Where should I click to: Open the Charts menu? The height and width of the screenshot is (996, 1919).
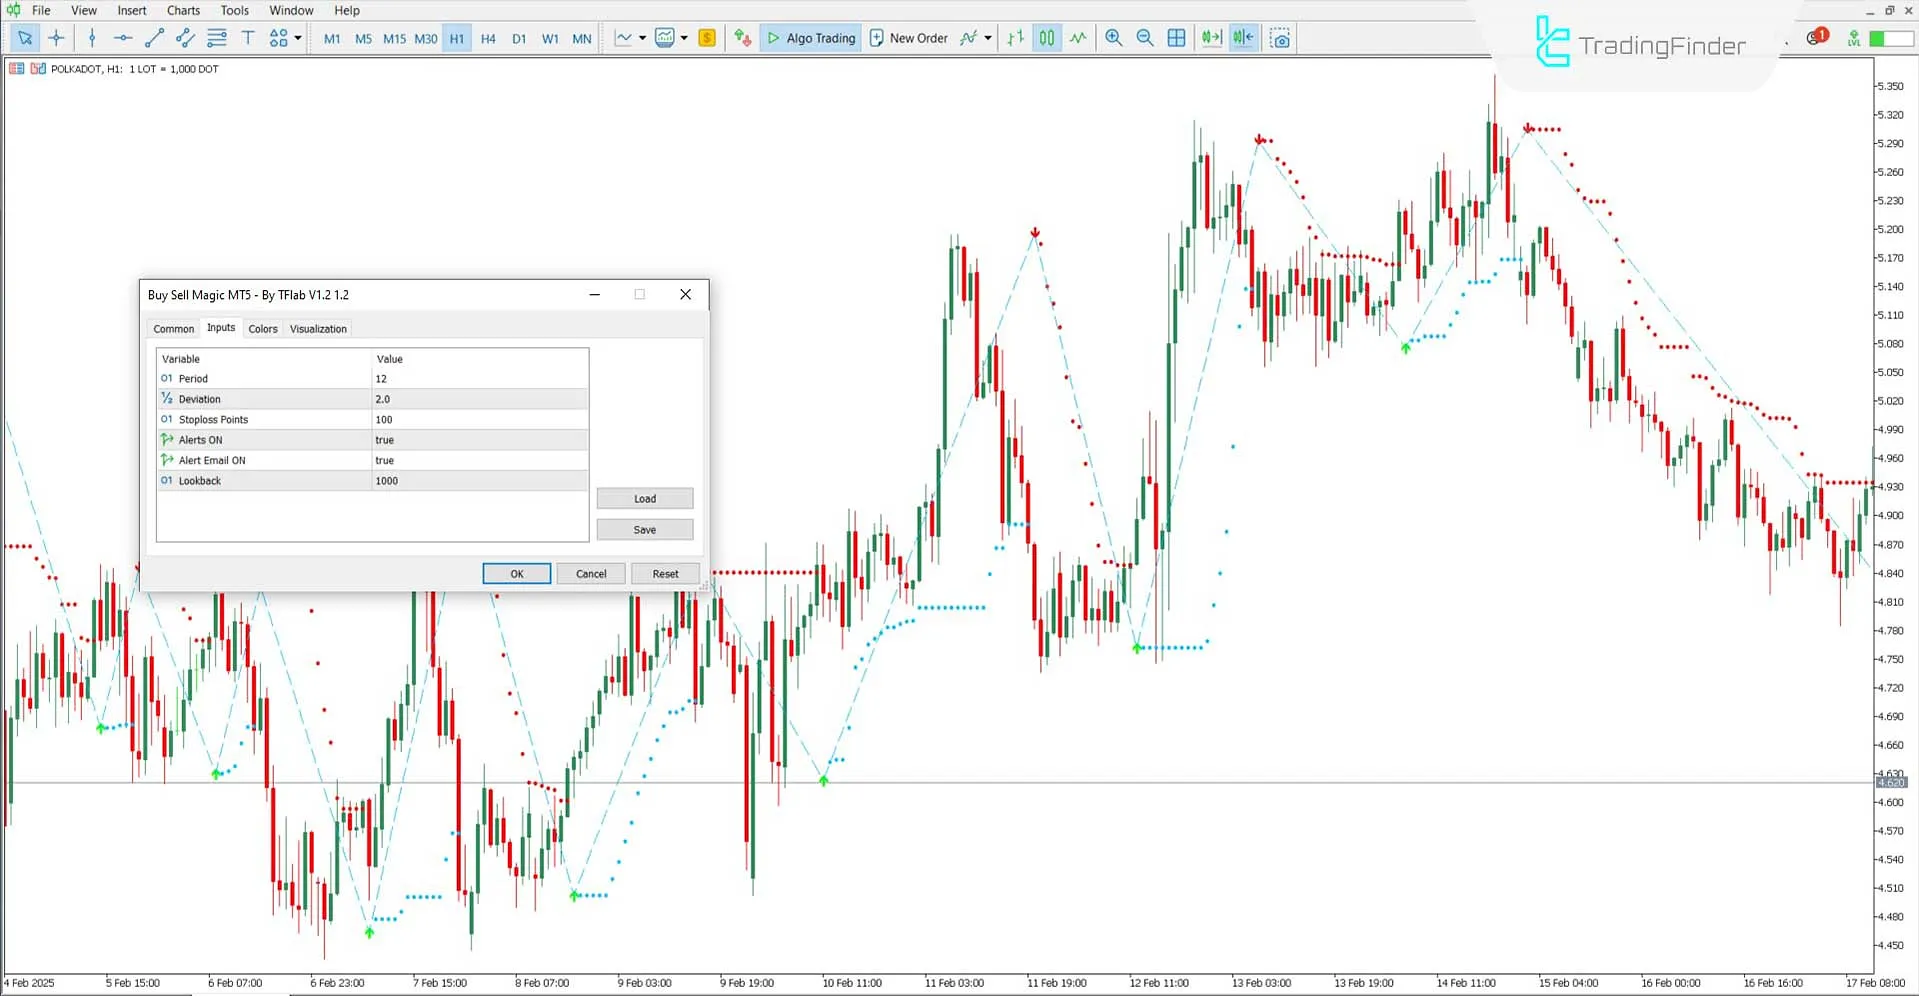183,10
